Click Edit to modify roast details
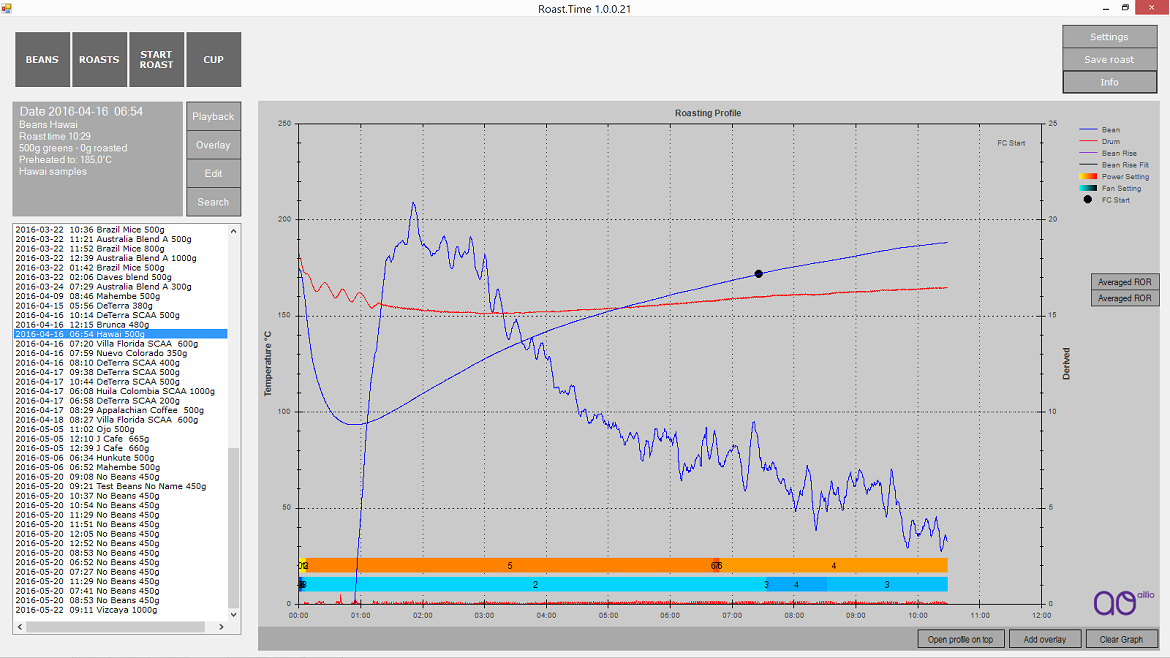The image size is (1170, 658). tap(213, 174)
